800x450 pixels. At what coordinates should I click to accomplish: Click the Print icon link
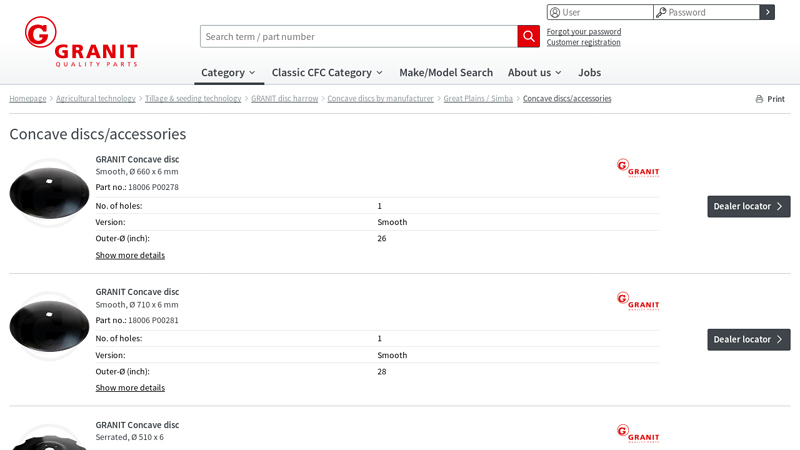pos(770,99)
